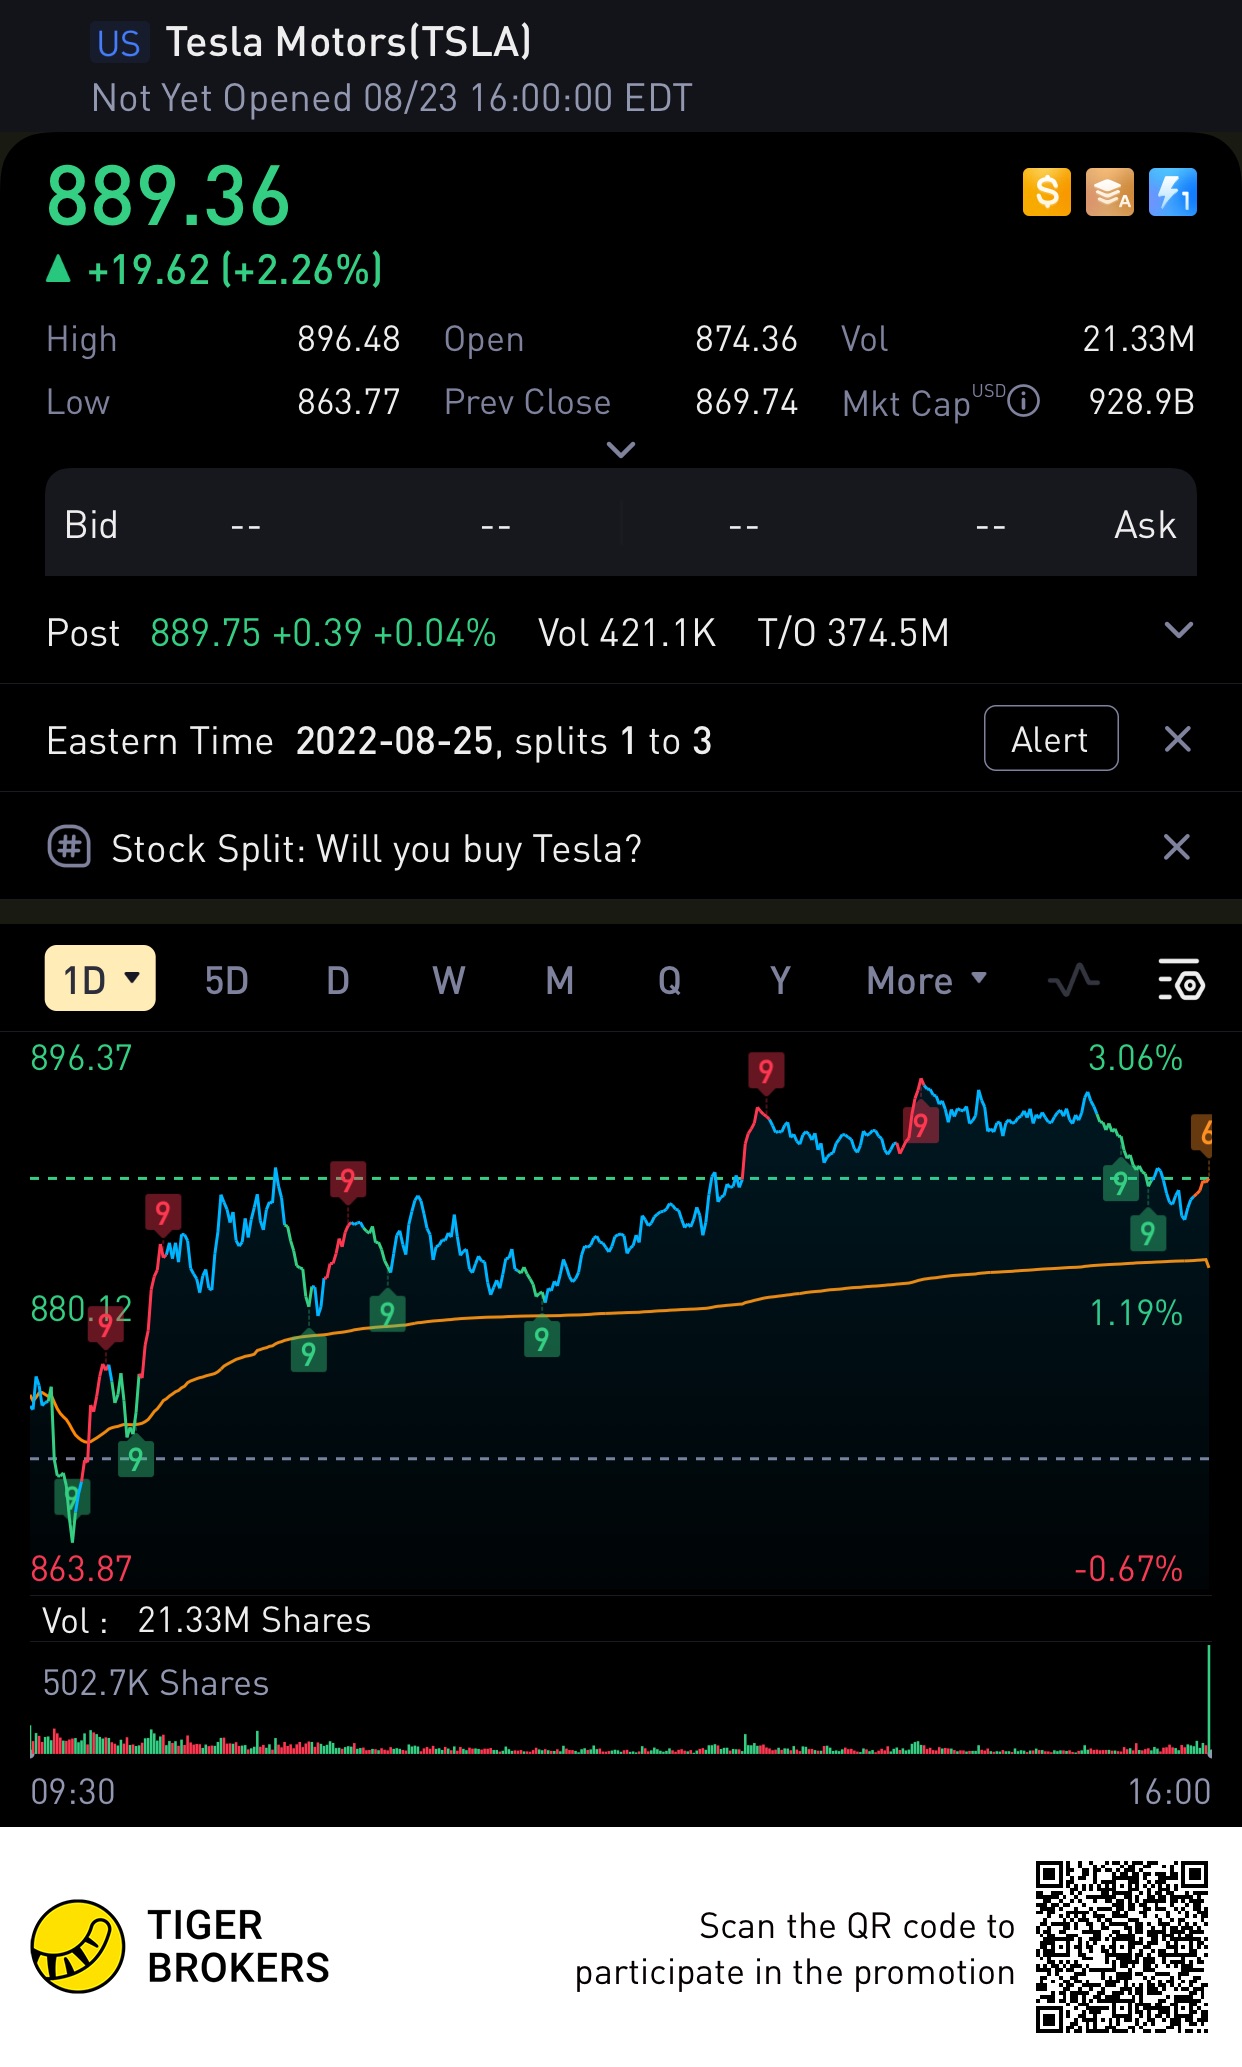Tap the orange dollar sign icon
Viewport: 1242px width, 2067px height.
[x=1047, y=191]
